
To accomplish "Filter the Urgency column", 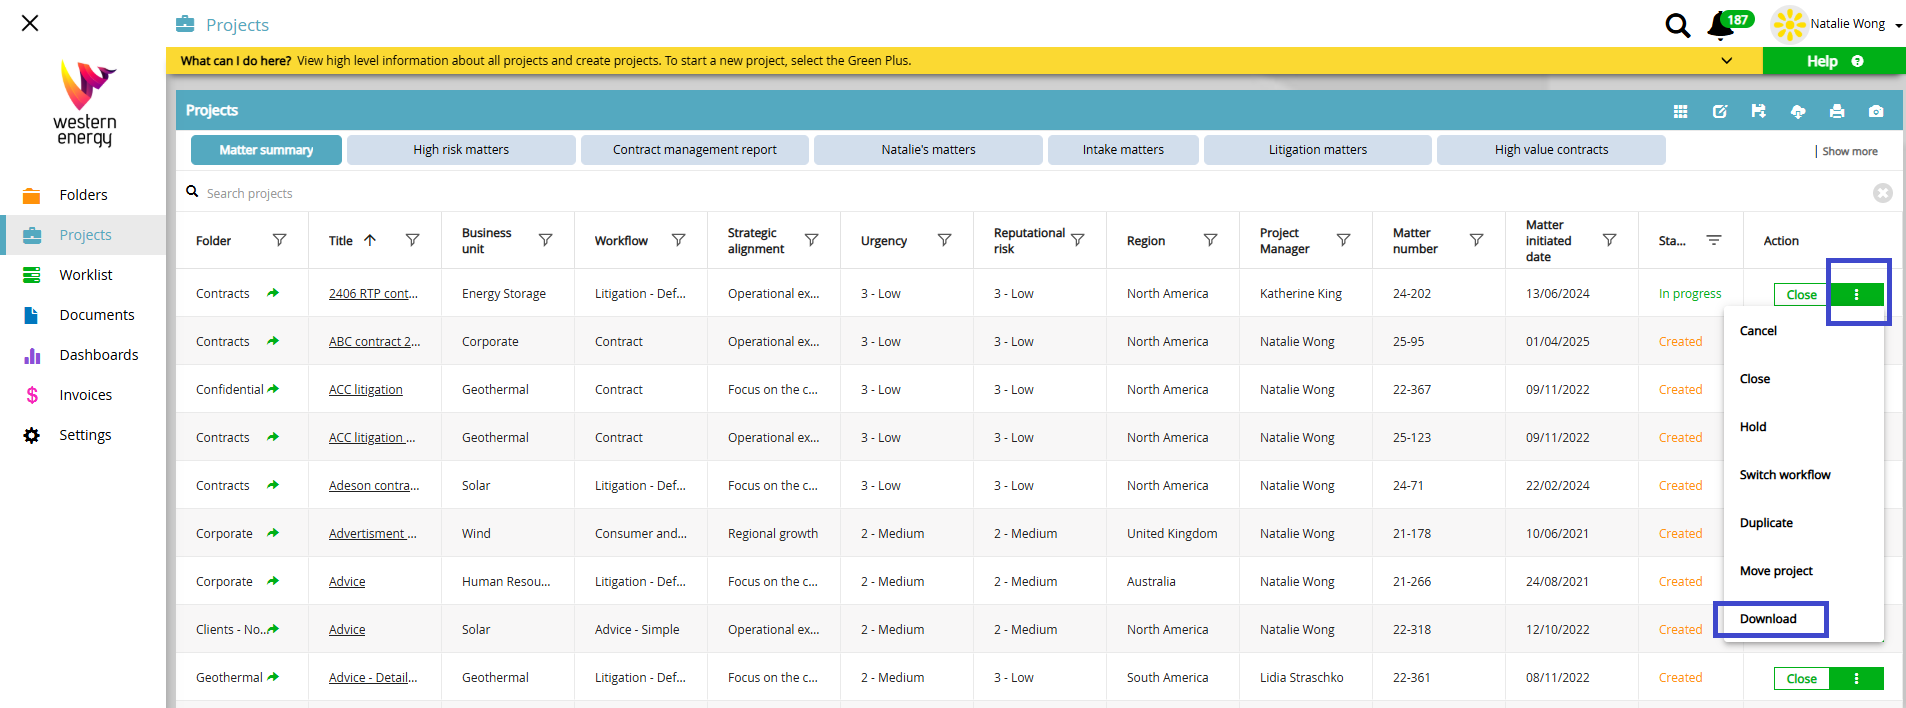I will pyautogui.click(x=944, y=240).
